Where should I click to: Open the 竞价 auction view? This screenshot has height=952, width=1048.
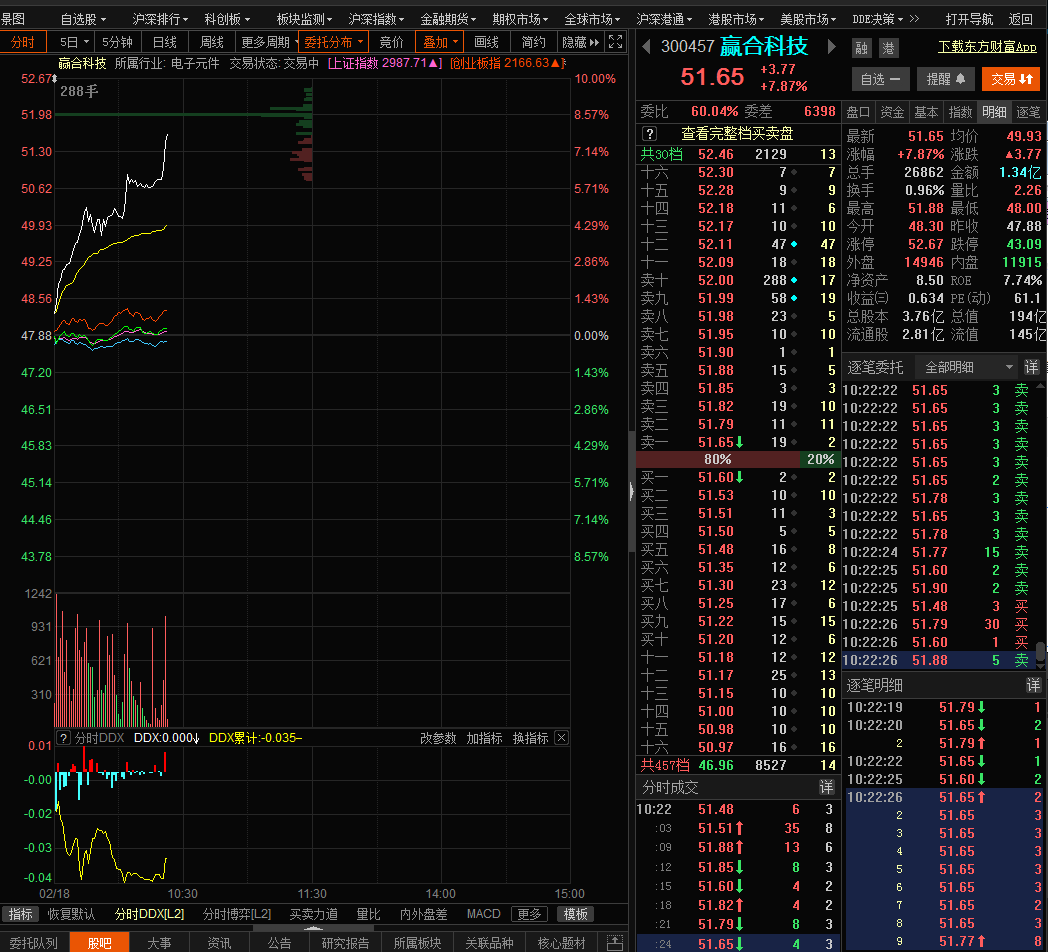coord(392,42)
